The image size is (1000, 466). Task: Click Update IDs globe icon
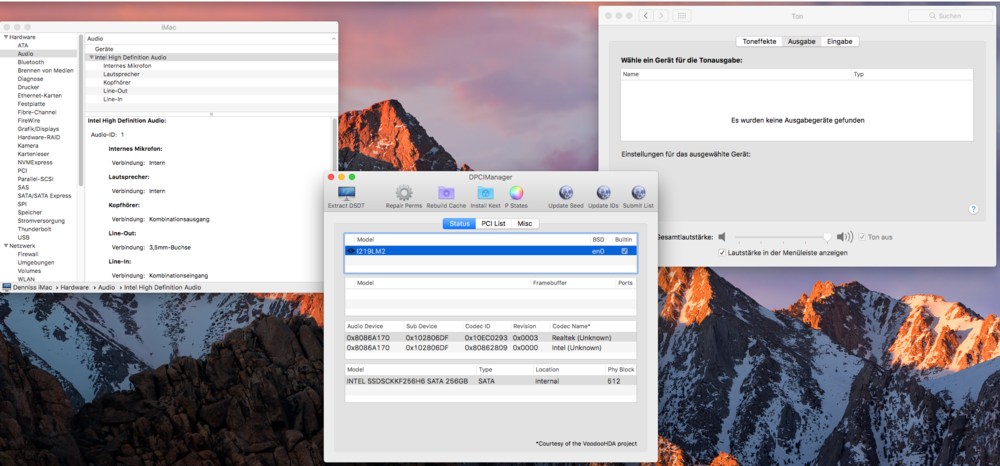coord(603,193)
